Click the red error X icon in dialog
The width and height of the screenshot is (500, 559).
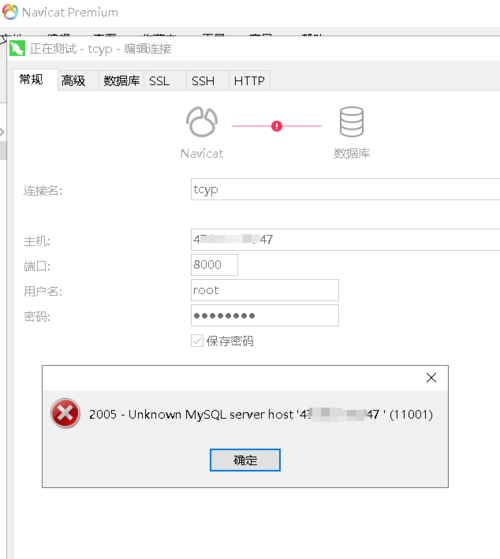(65, 413)
